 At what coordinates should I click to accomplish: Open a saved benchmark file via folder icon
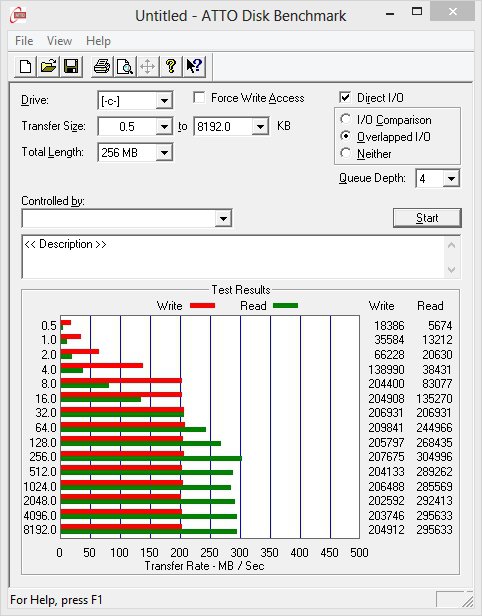click(48, 66)
